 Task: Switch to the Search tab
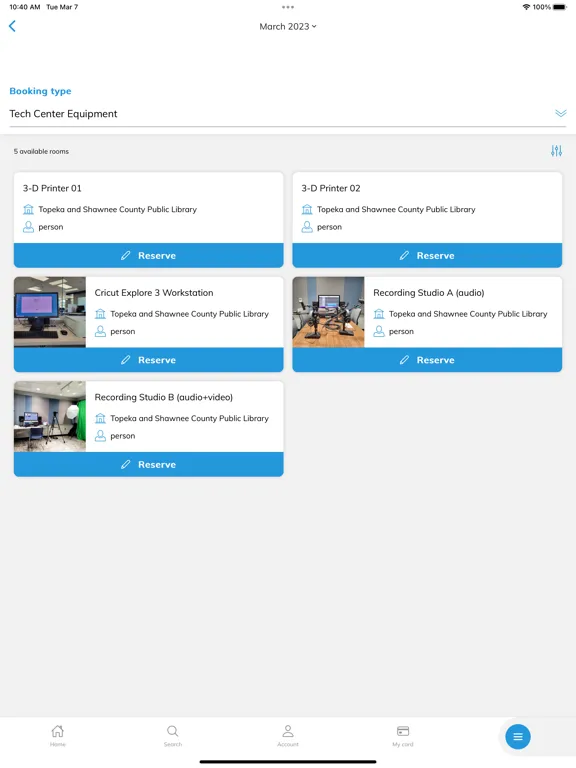pos(173,736)
